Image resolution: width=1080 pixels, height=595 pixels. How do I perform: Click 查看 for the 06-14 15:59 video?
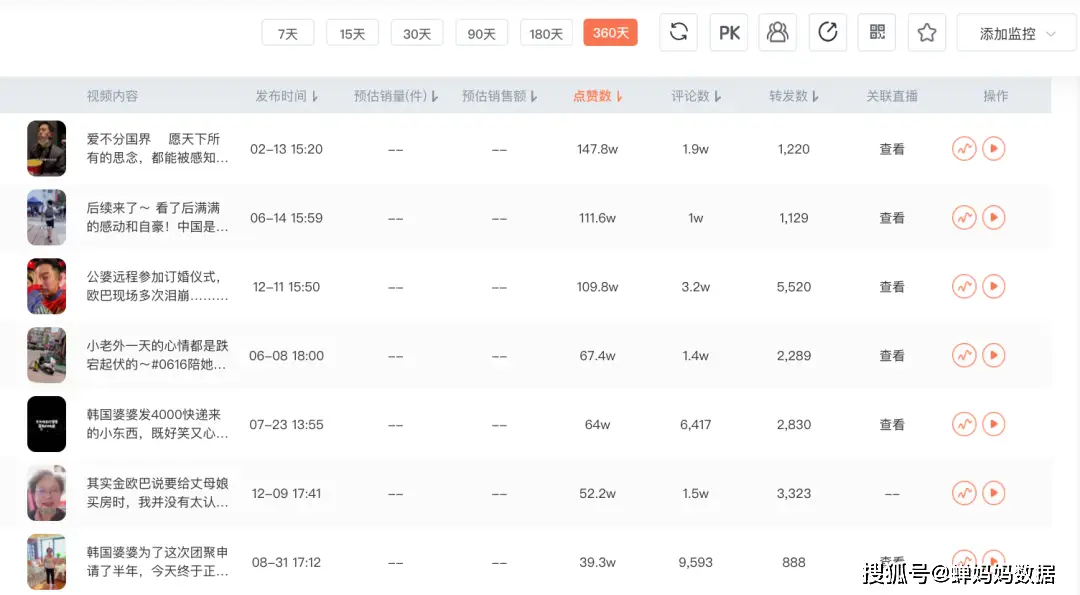click(891, 218)
